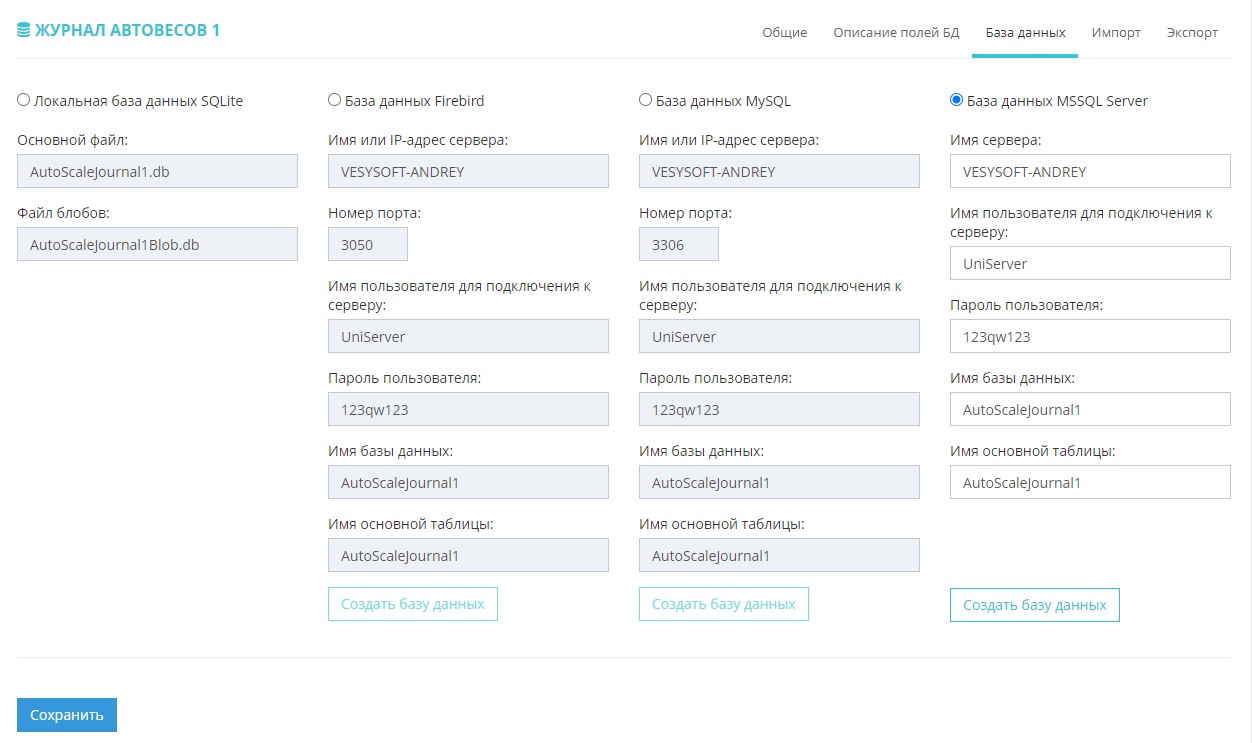Click Создать базу данных under MSSQL Server
This screenshot has height=743, width=1252.
point(1034,605)
